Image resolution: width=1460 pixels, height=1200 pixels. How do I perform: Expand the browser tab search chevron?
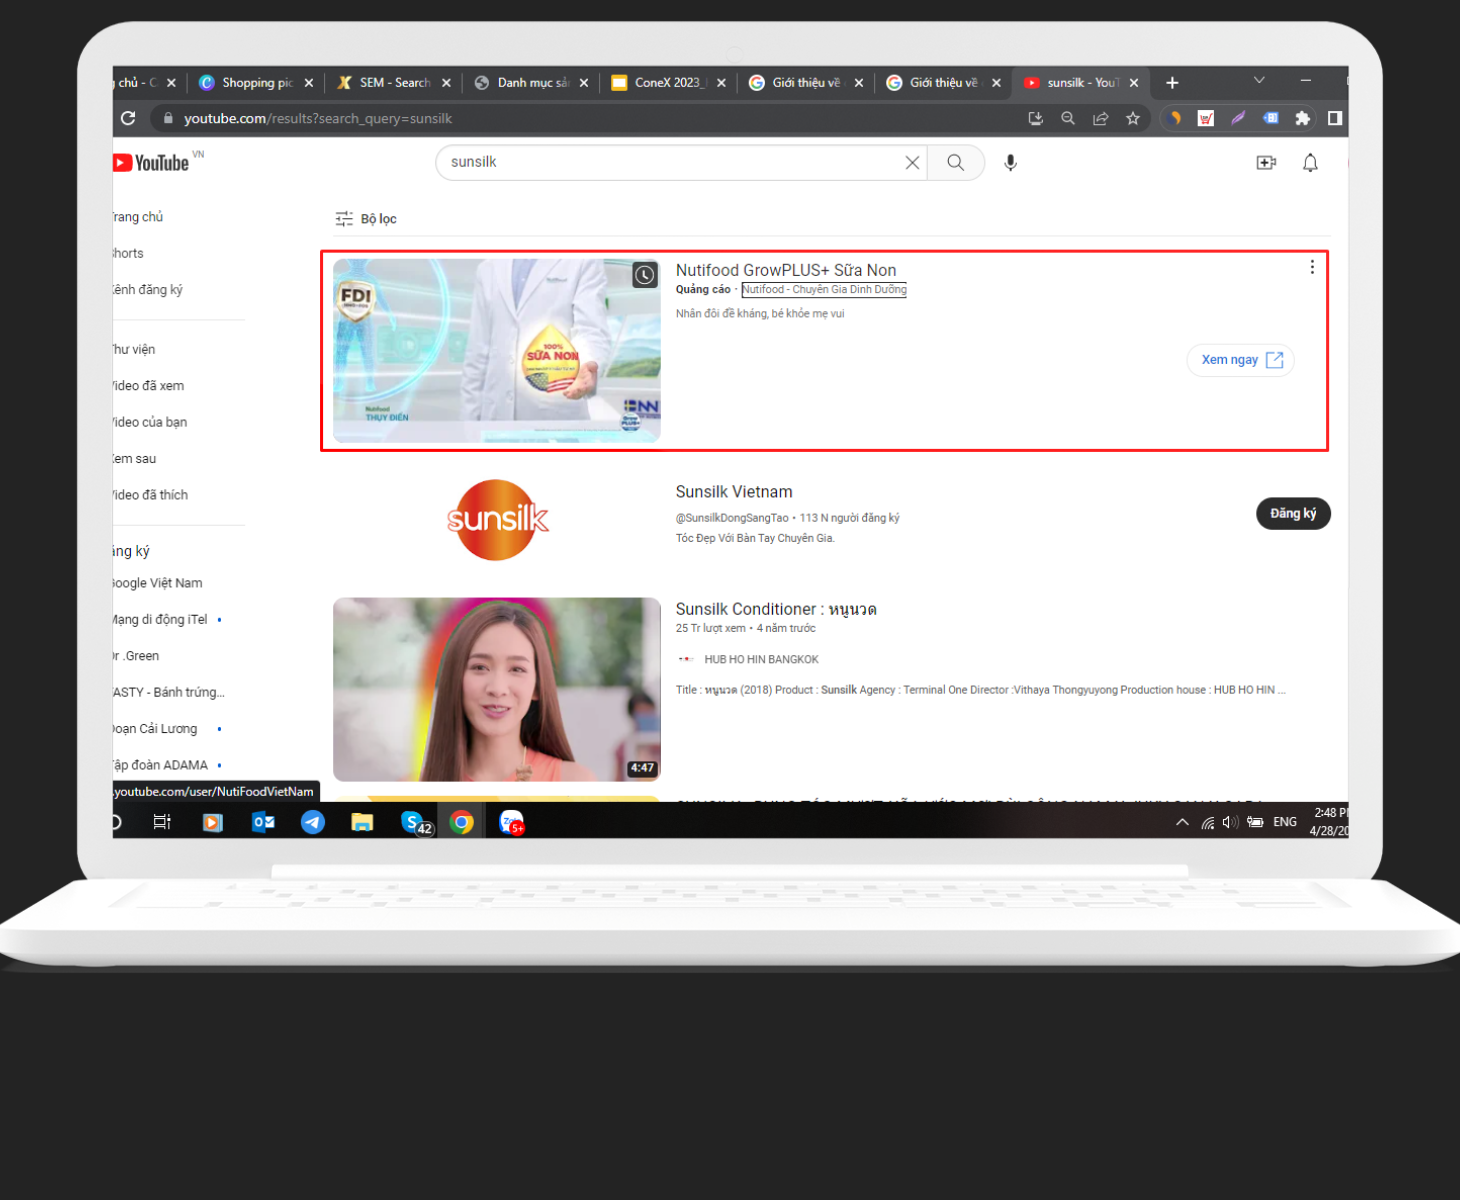coord(1259,81)
